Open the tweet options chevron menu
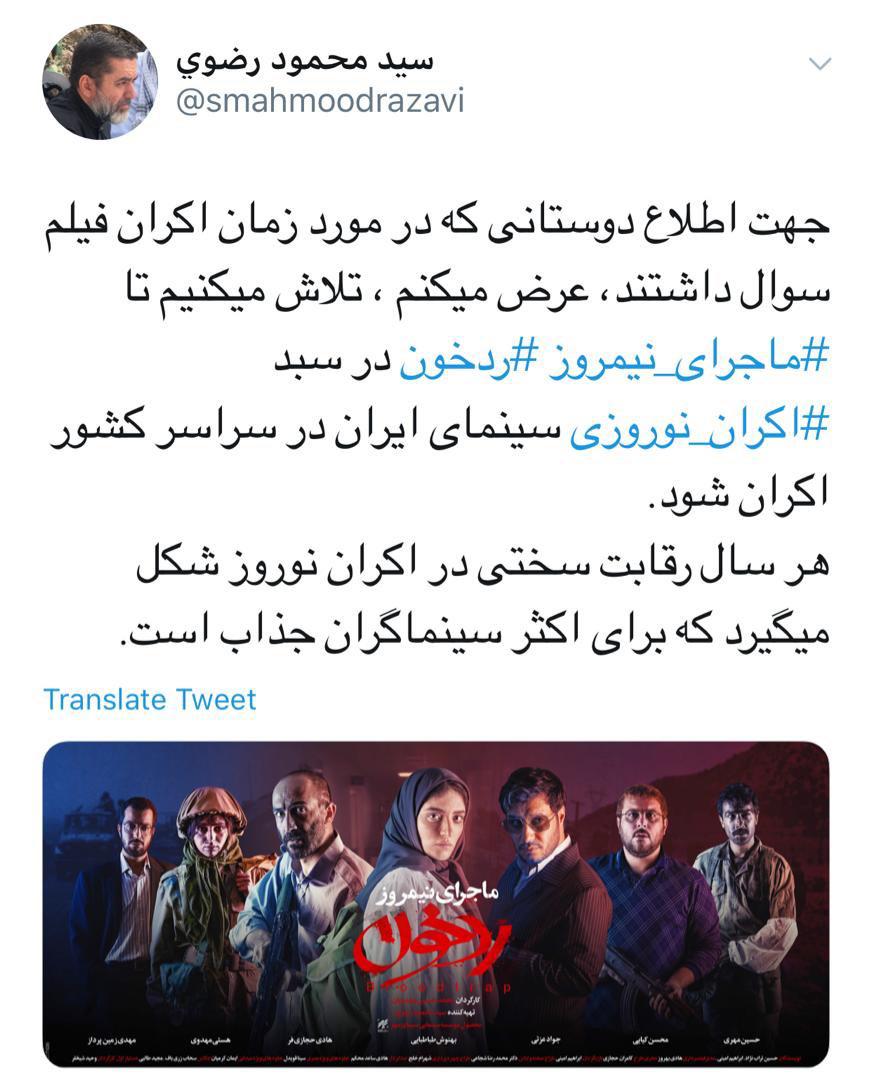The width and height of the screenshot is (872, 1080). click(x=819, y=64)
